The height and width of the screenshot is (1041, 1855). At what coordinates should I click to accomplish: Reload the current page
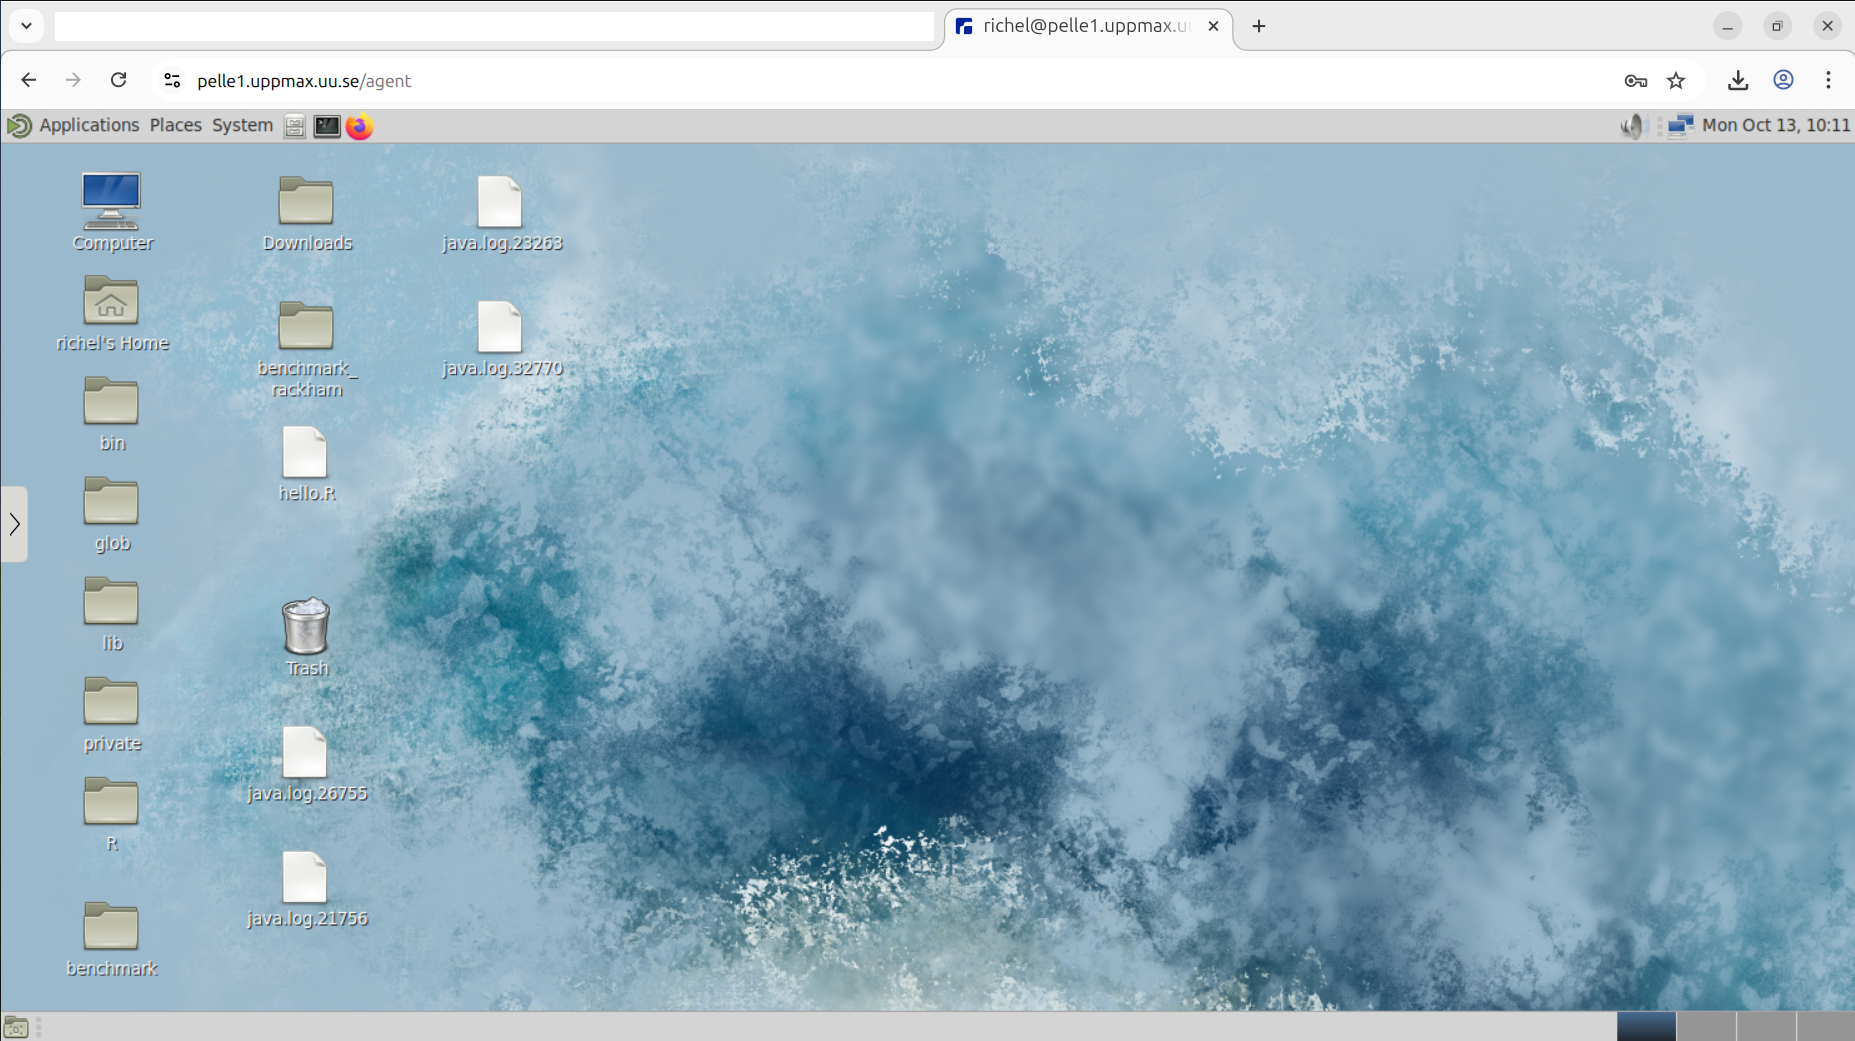tap(119, 81)
